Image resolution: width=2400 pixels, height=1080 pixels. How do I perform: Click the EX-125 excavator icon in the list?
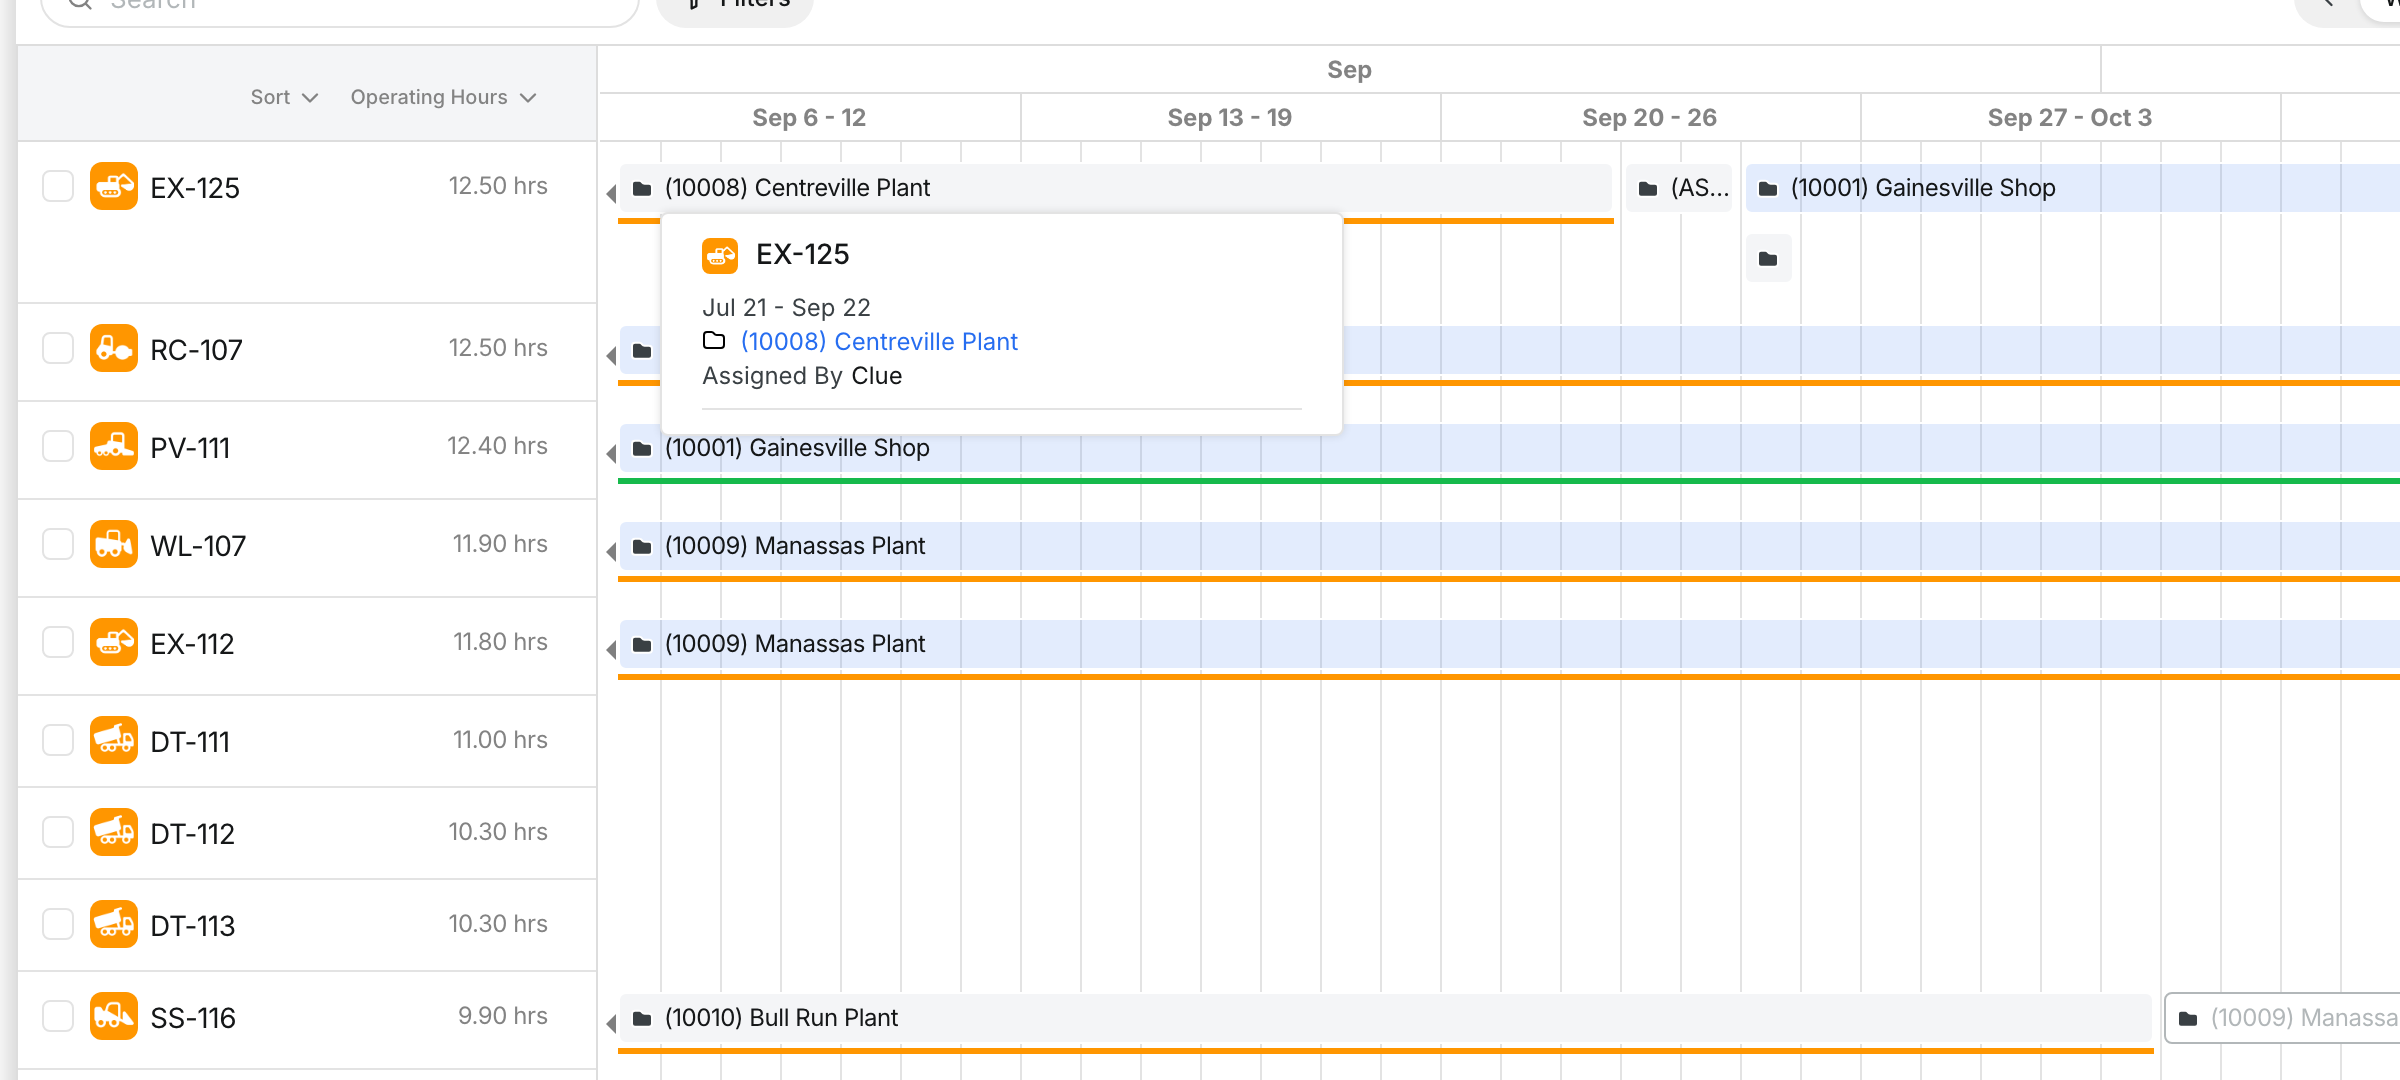click(114, 186)
